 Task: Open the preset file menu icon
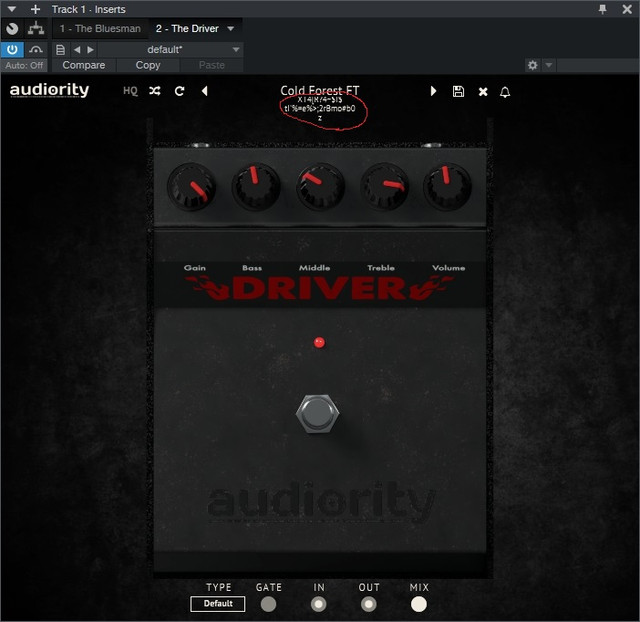pyautogui.click(x=60, y=50)
